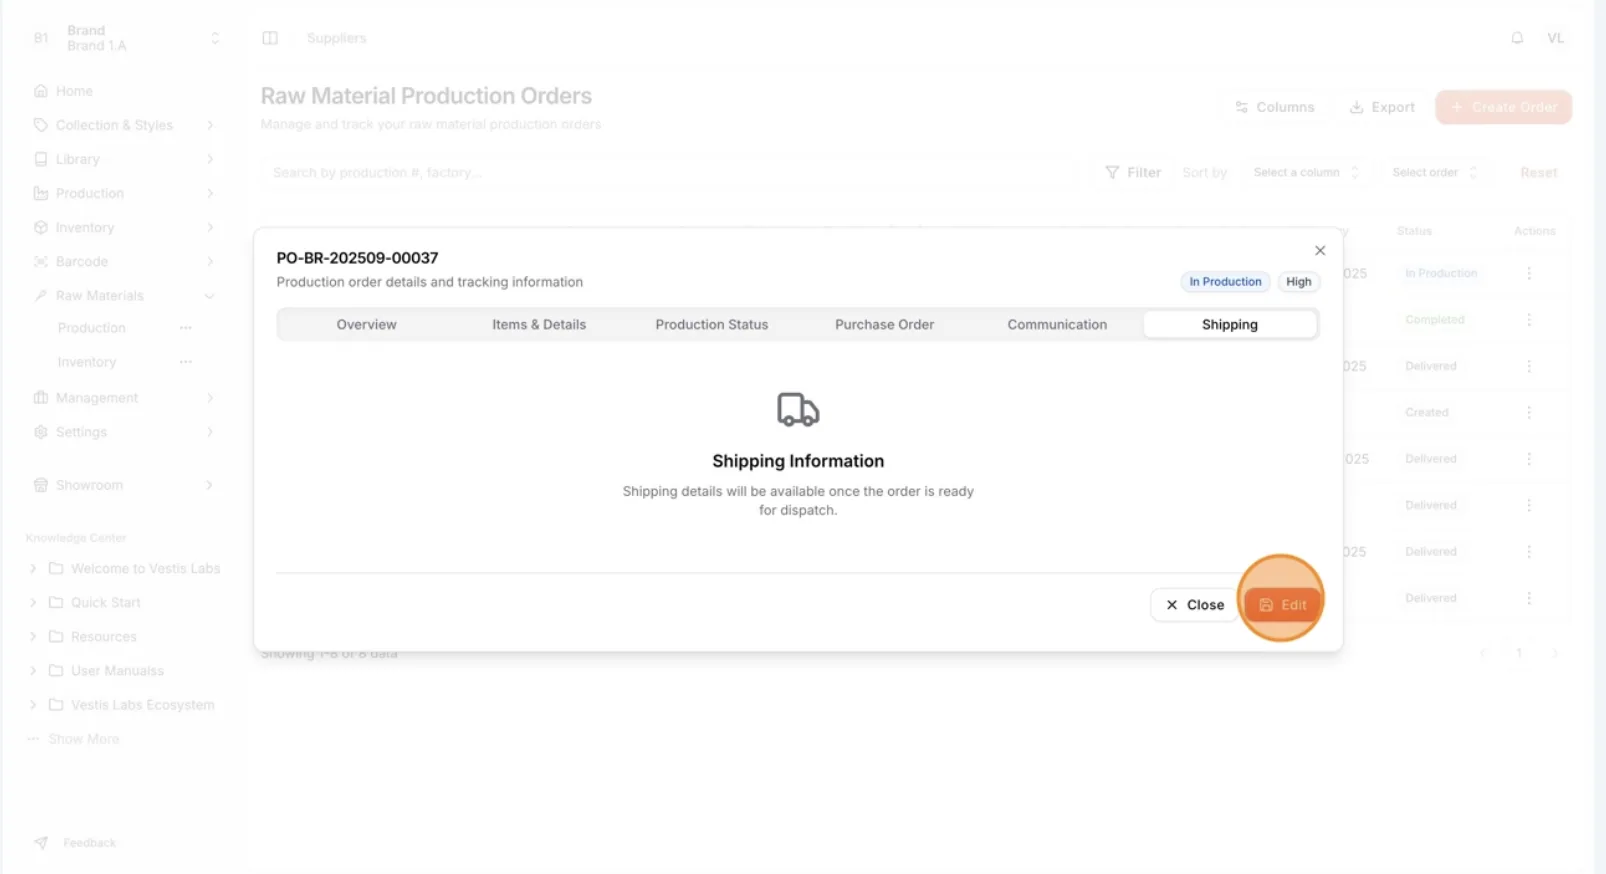Open the Select order dropdown
Viewport: 1606px width, 874px height.
pyautogui.click(x=1434, y=172)
